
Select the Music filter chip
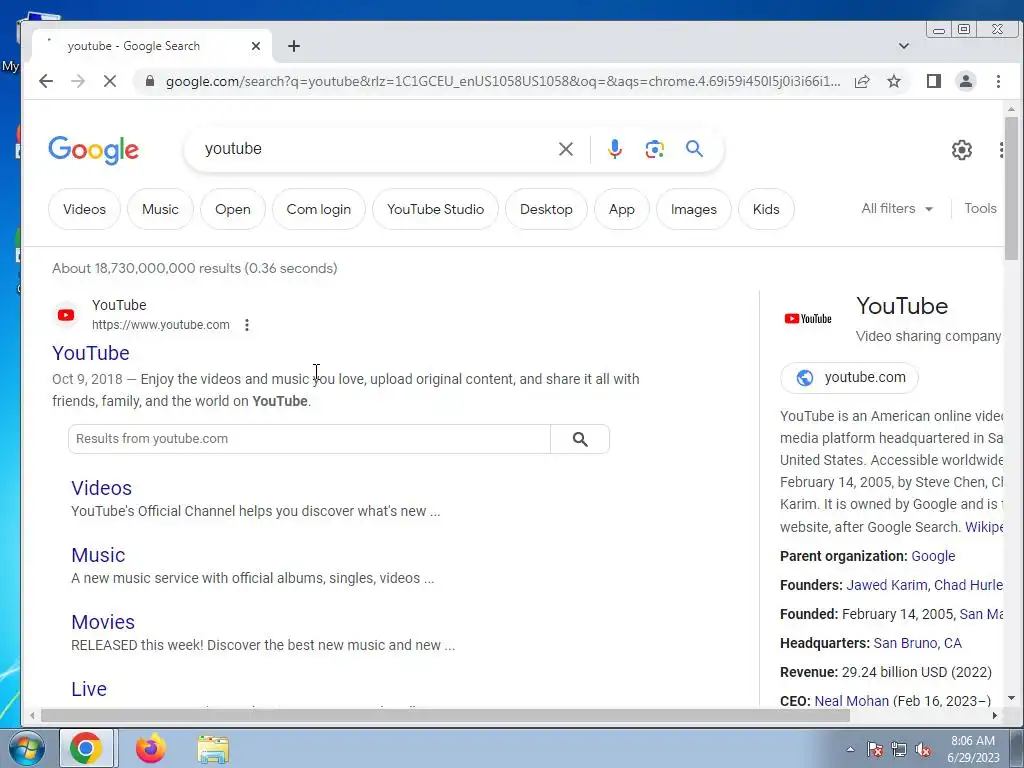click(x=160, y=209)
